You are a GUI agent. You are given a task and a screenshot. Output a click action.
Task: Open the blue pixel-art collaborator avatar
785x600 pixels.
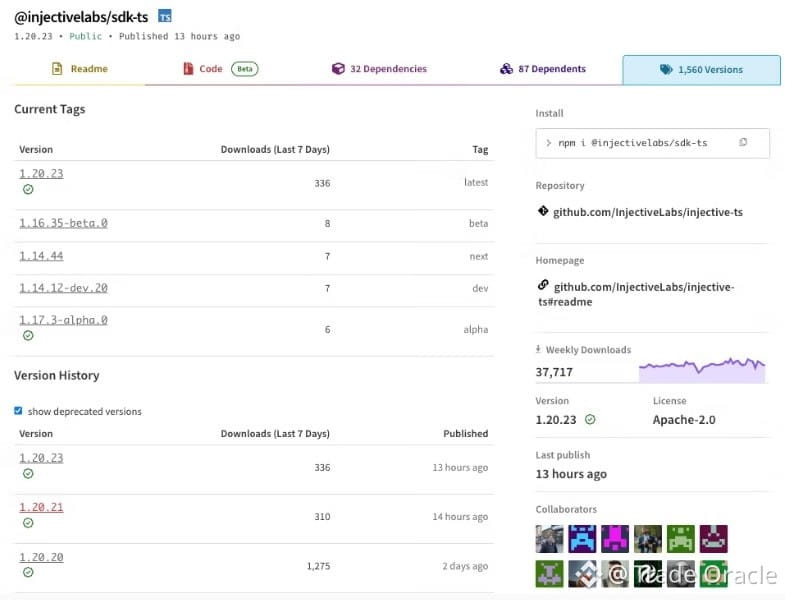pyautogui.click(x=582, y=539)
